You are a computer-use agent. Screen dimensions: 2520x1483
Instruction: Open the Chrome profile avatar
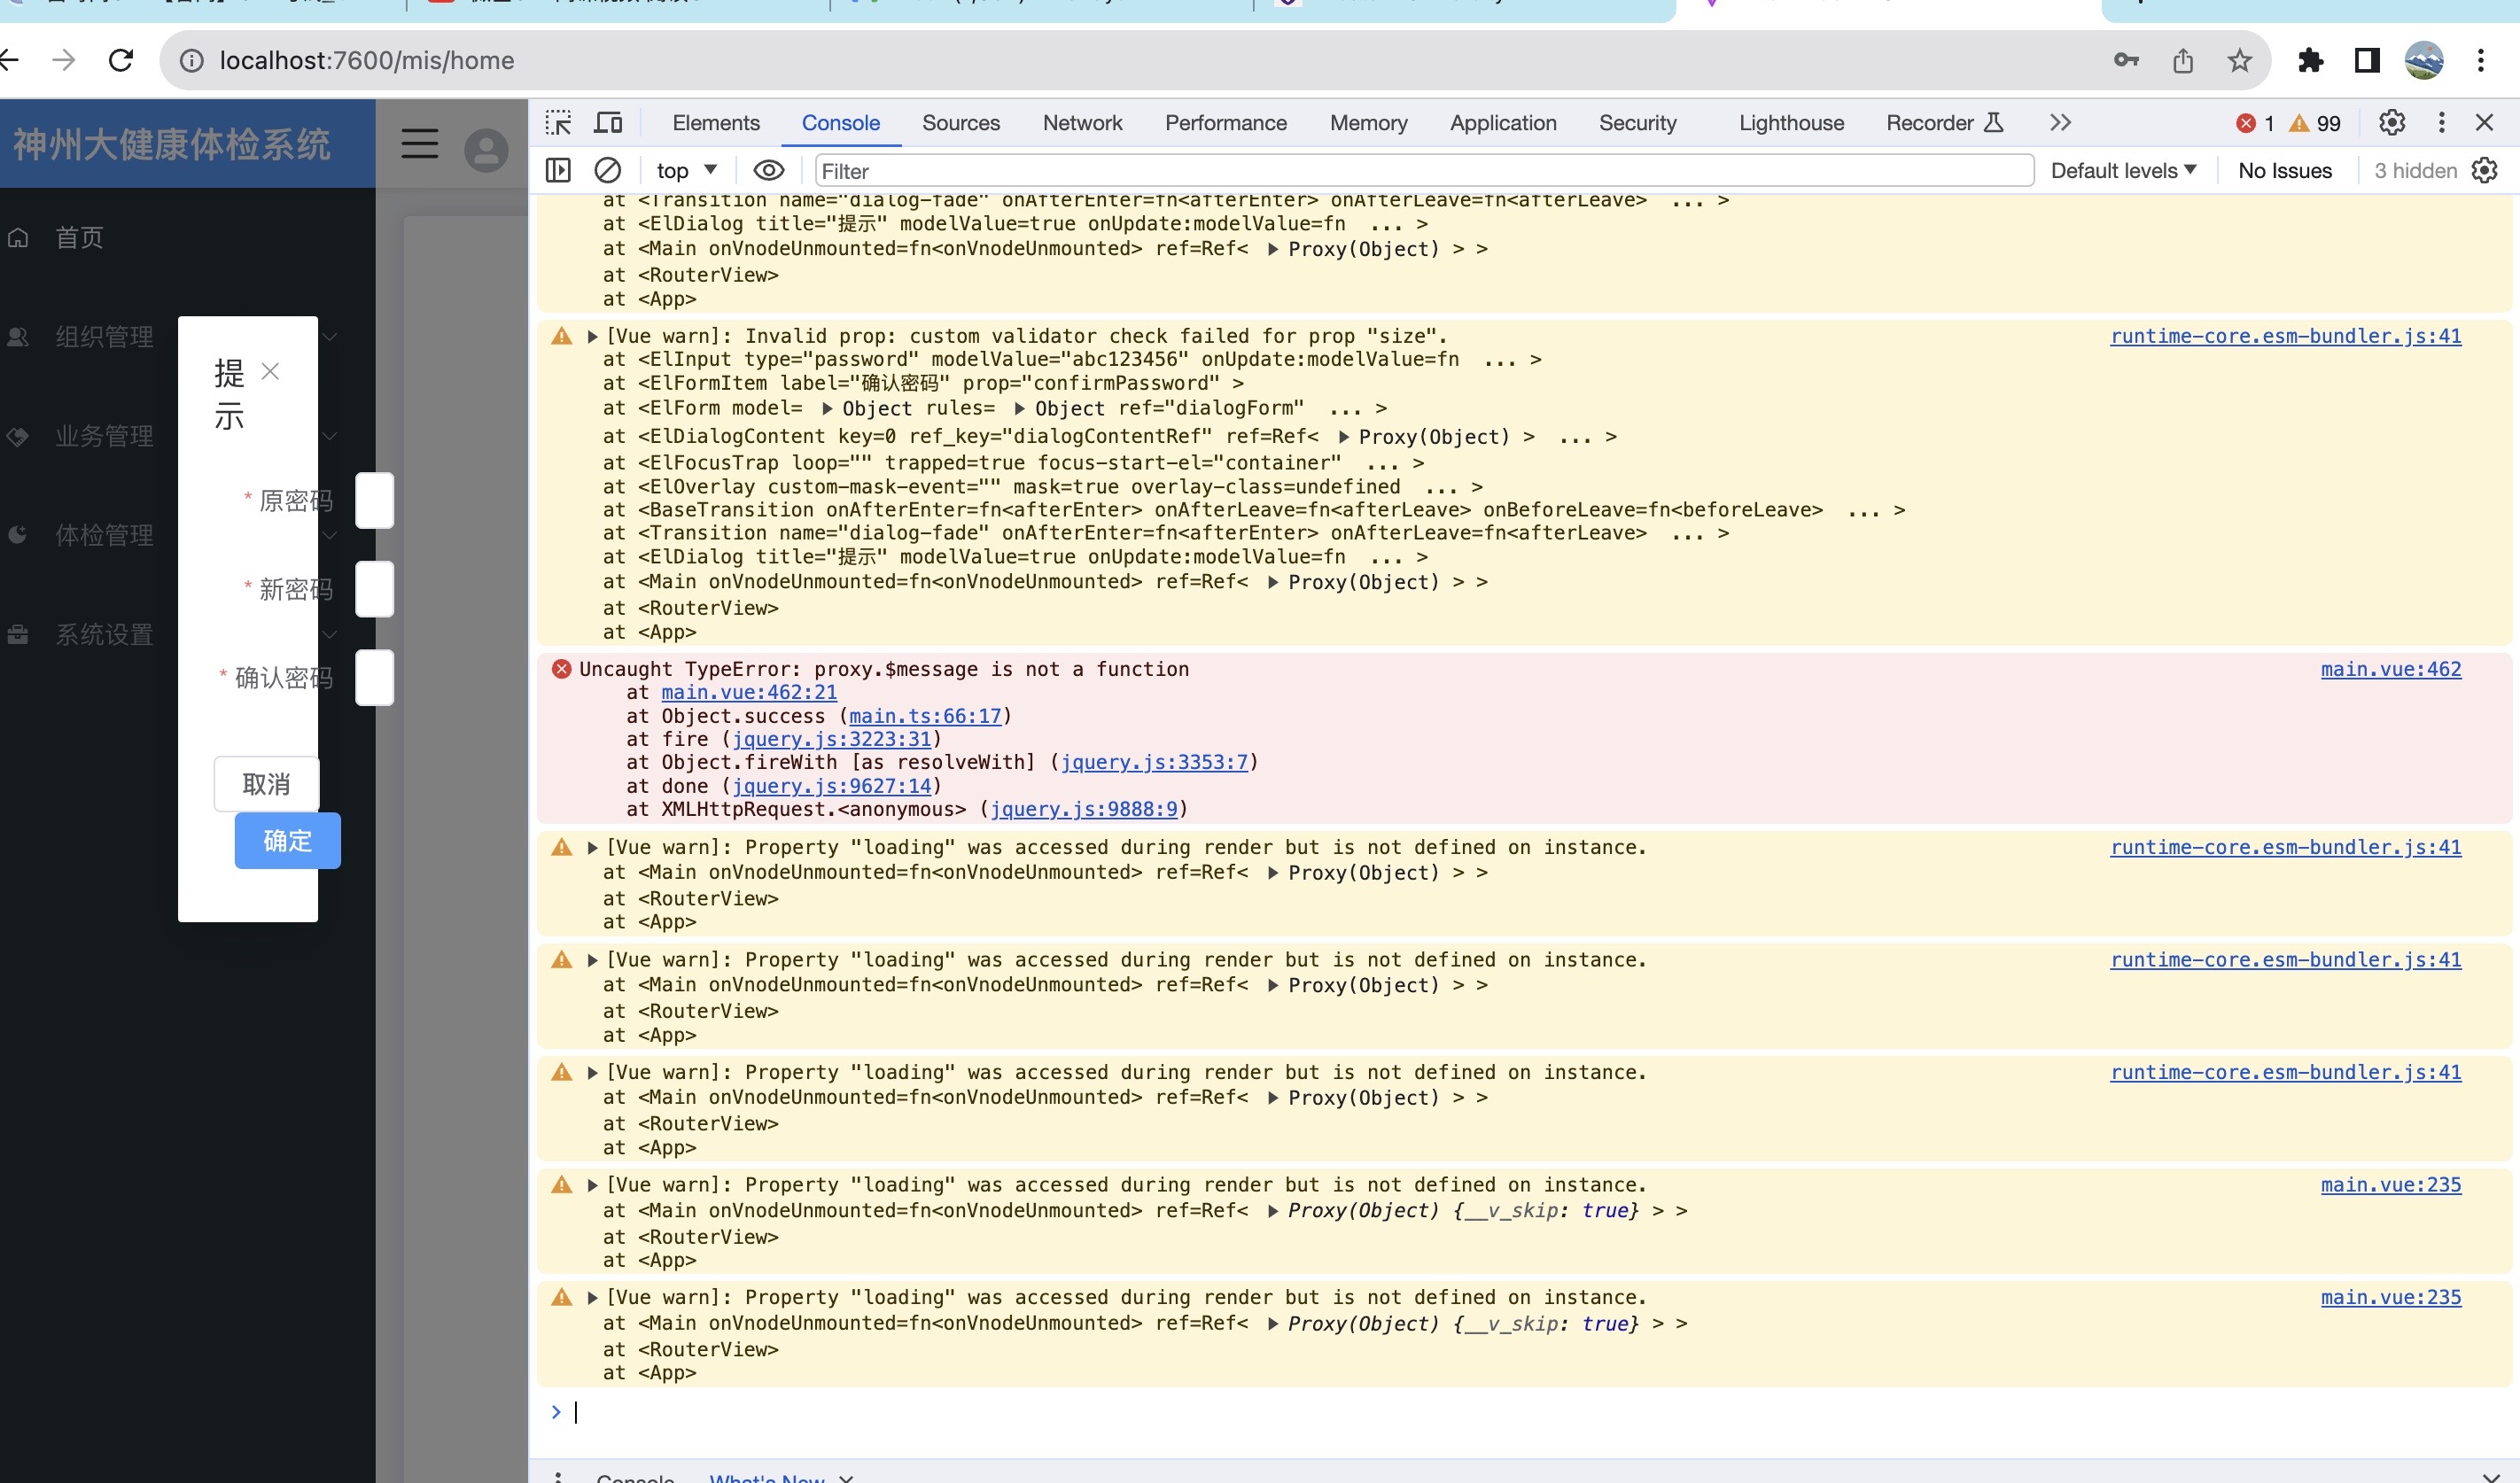(2424, 61)
